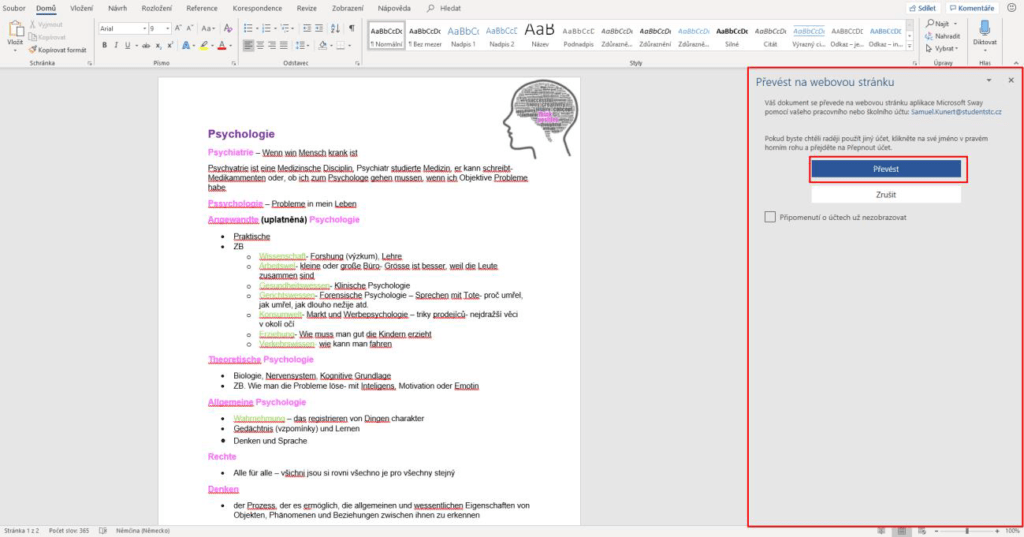Screen dimensions: 1024x537
Task: Click the Vložit paste icon
Action: click(15, 31)
